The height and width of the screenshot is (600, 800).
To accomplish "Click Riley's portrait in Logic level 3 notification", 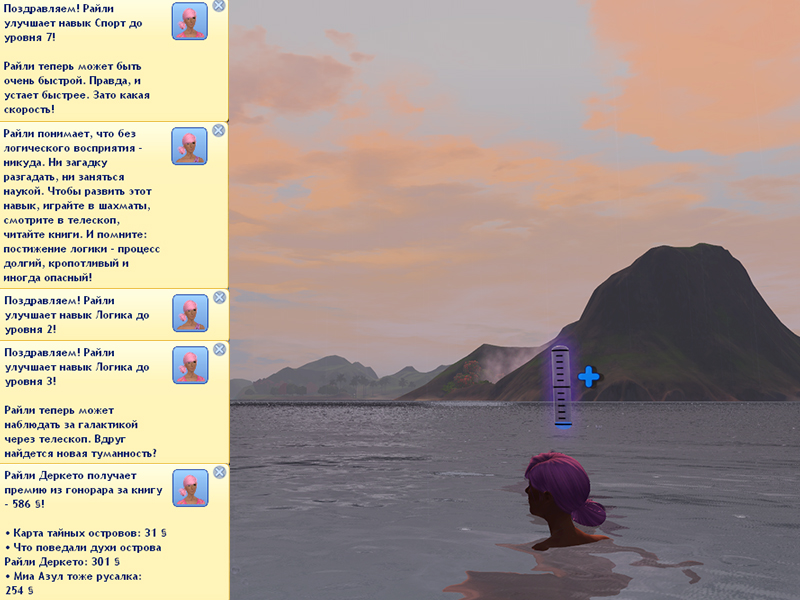I will (x=190, y=365).
